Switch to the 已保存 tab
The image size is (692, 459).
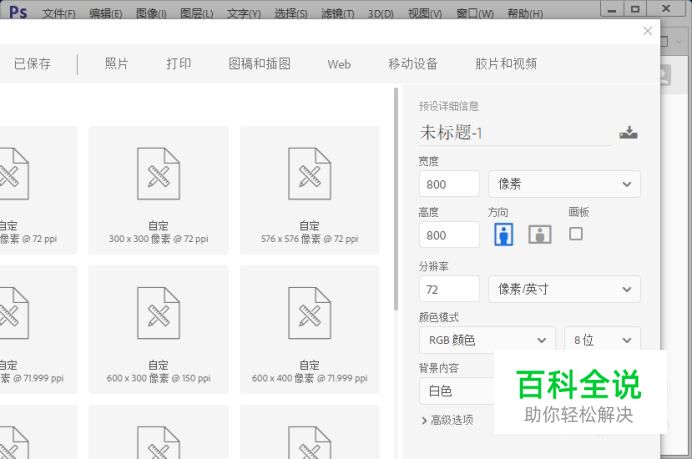32,64
